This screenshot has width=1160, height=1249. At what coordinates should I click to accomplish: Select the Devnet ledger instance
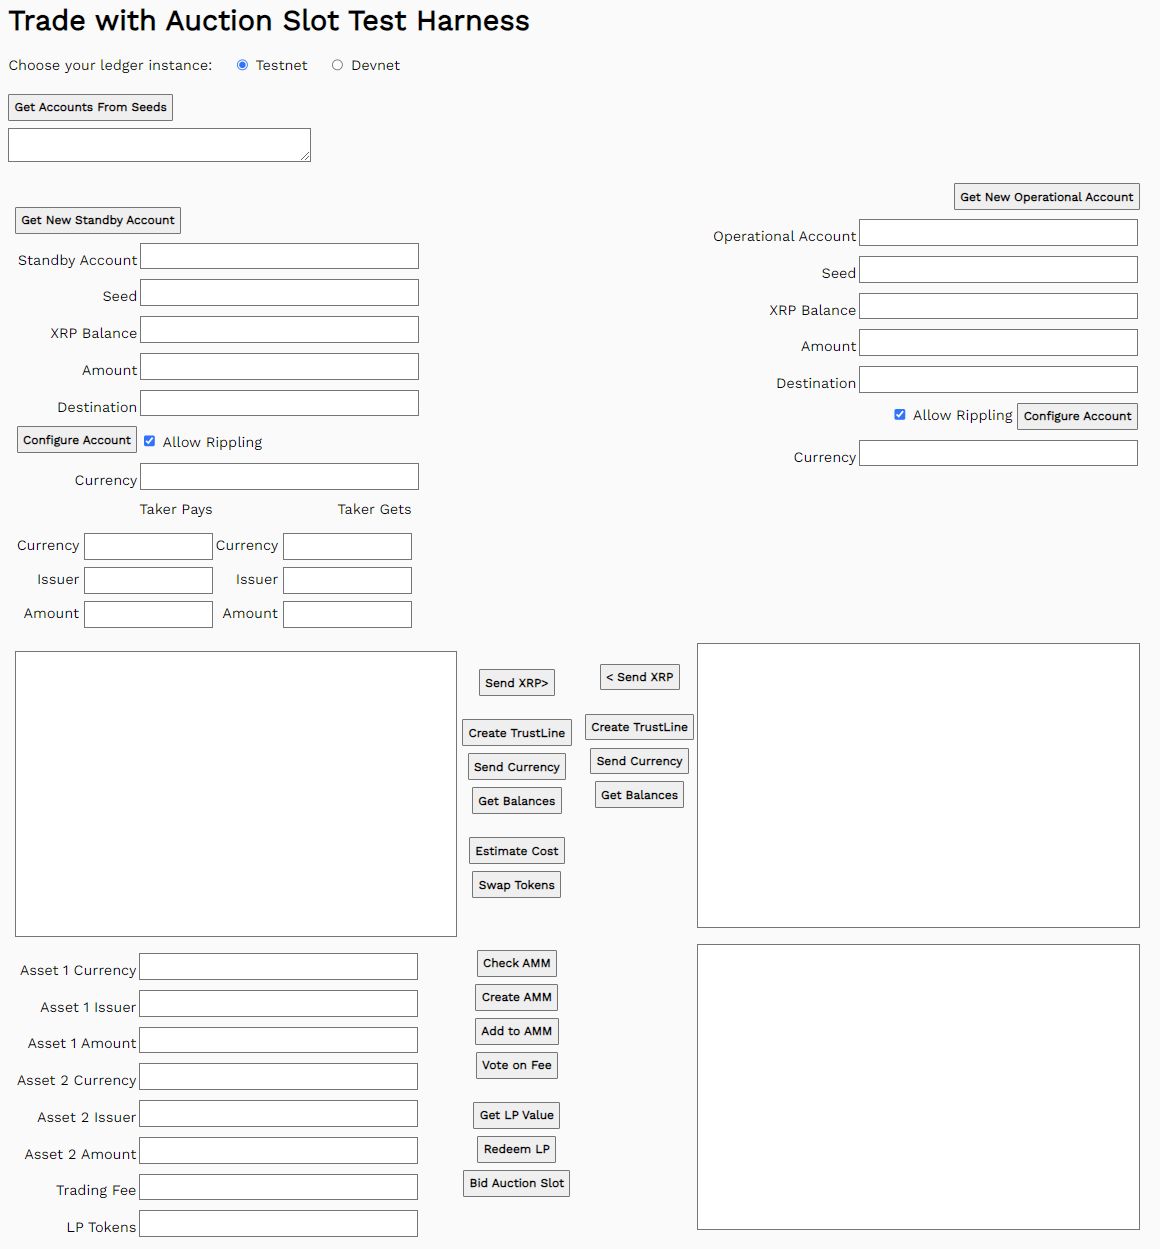[x=338, y=65]
